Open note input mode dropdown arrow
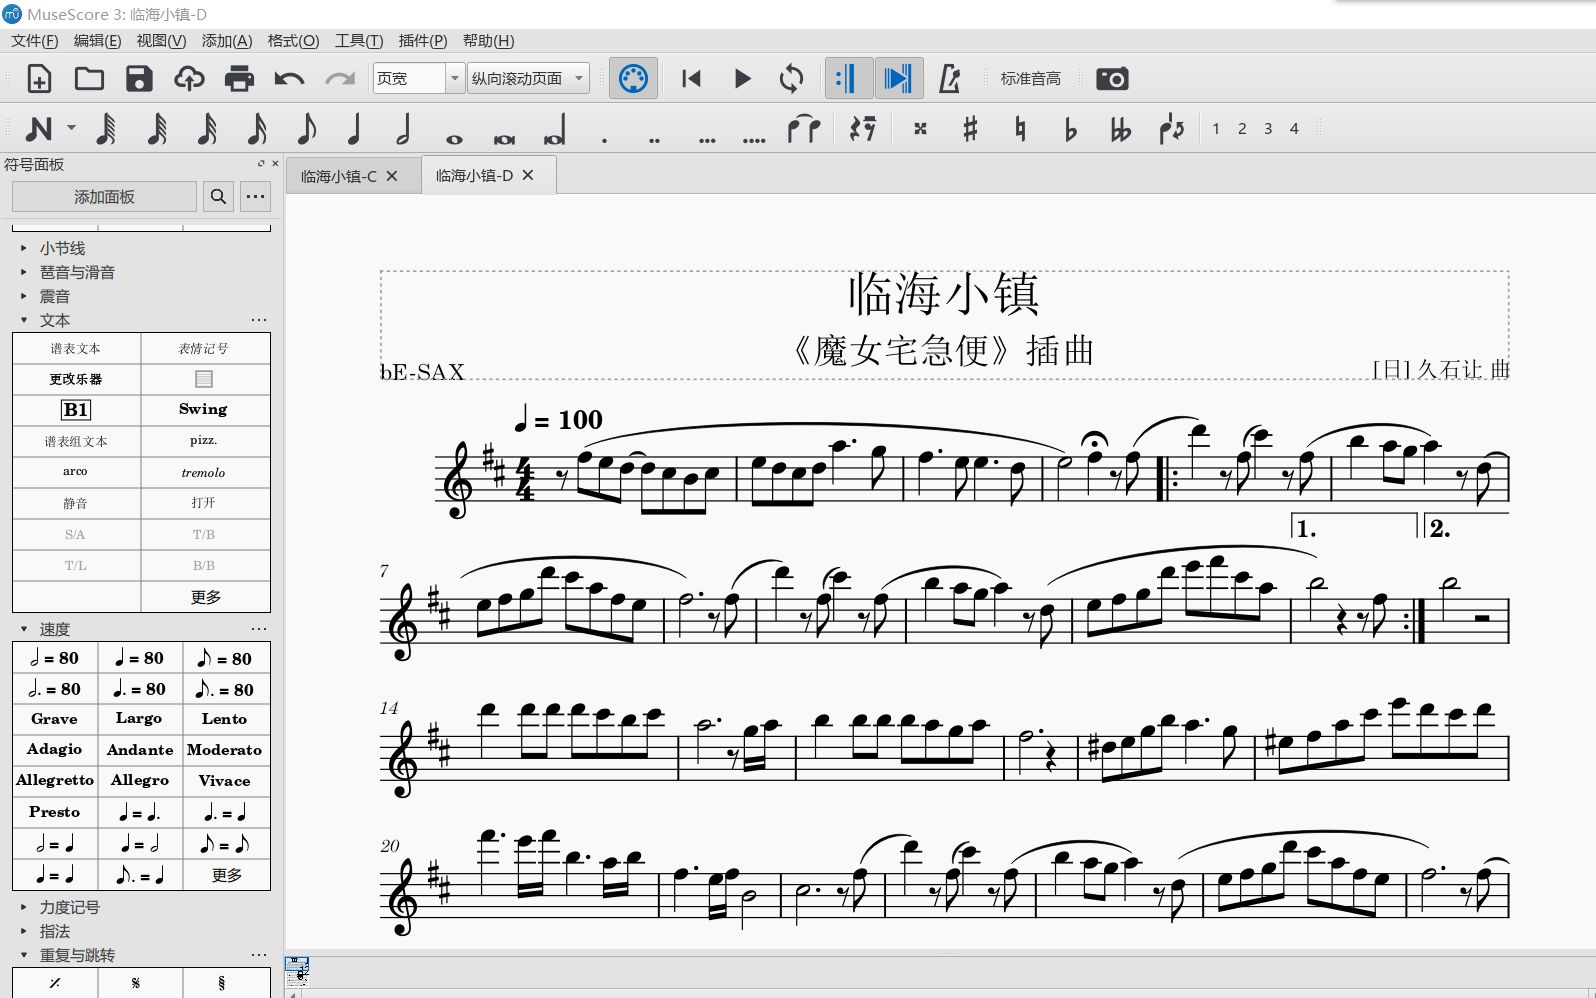 pyautogui.click(x=71, y=128)
